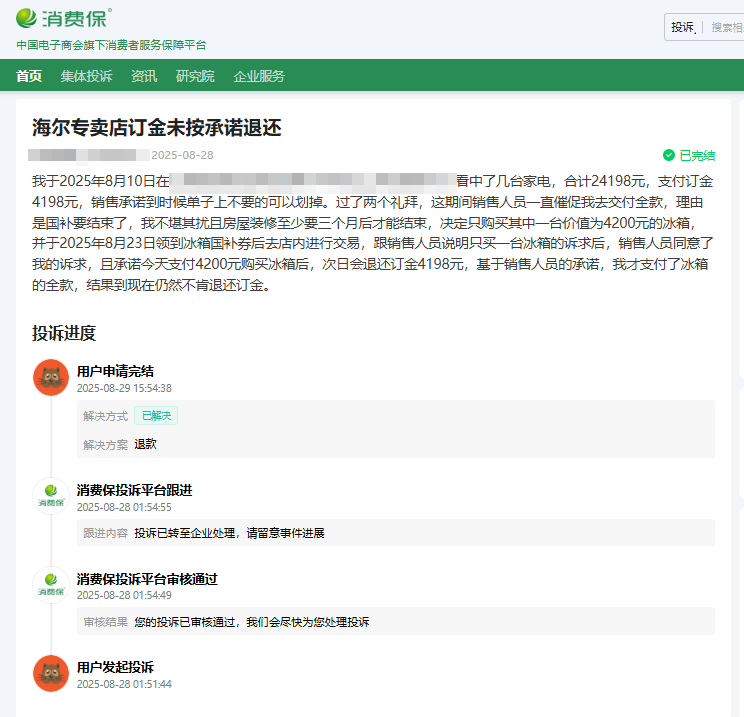Click the green 已完结 check icon
This screenshot has width=744, height=717.
click(669, 155)
